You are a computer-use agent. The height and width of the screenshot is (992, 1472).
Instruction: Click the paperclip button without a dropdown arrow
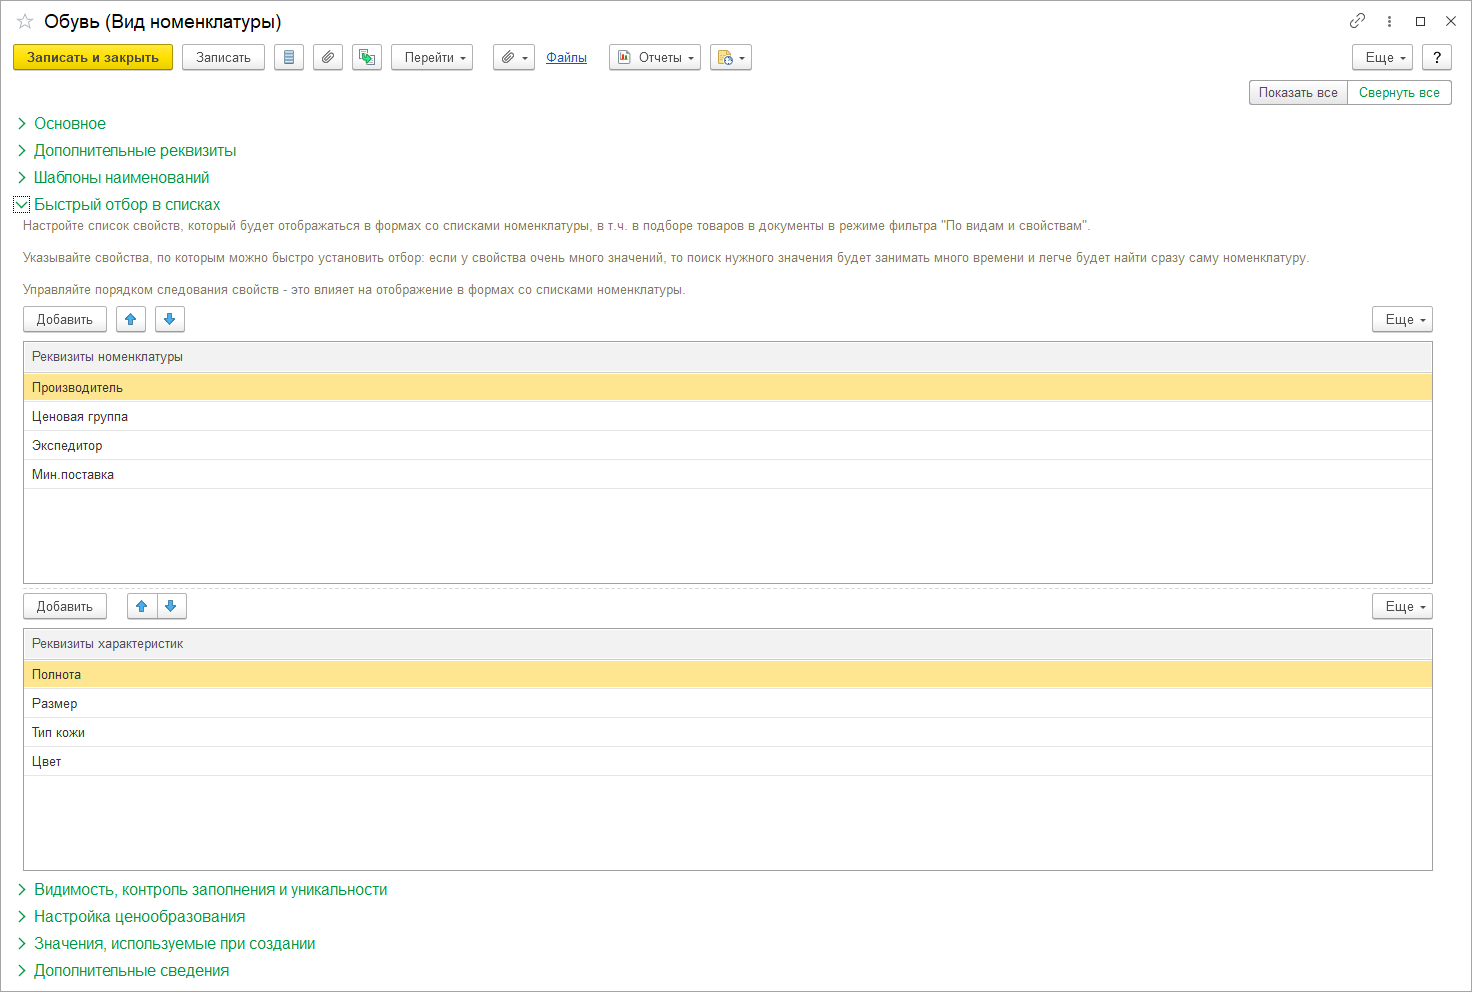click(328, 58)
